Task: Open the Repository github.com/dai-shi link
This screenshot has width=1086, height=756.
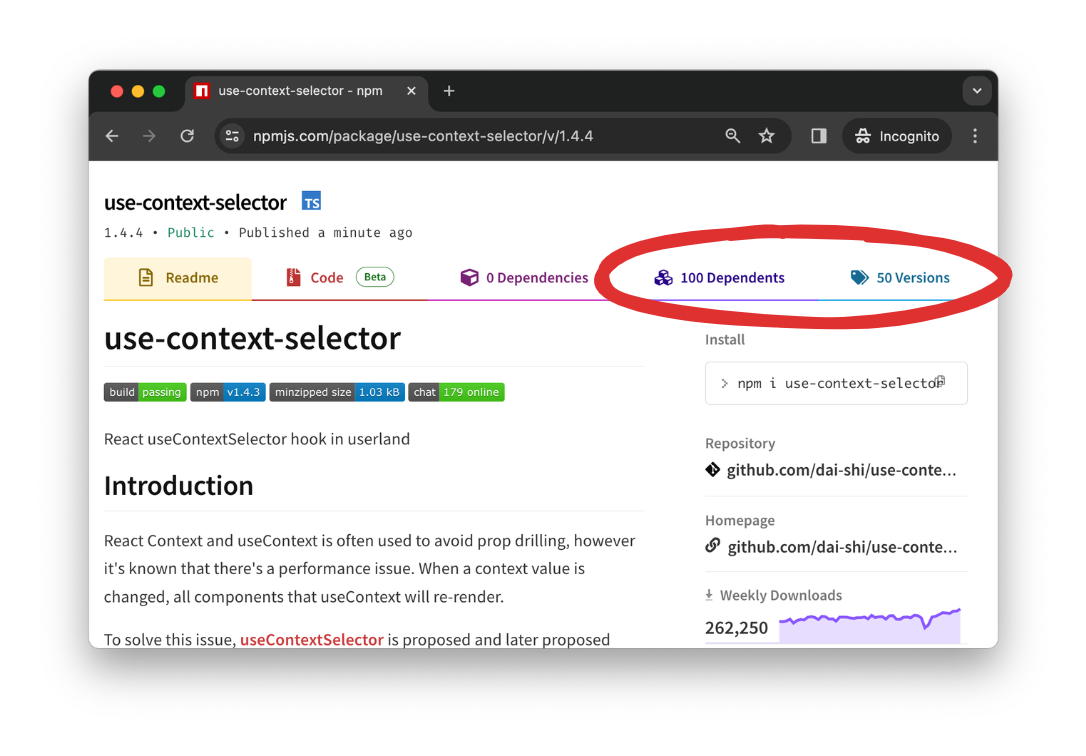Action: tap(841, 470)
